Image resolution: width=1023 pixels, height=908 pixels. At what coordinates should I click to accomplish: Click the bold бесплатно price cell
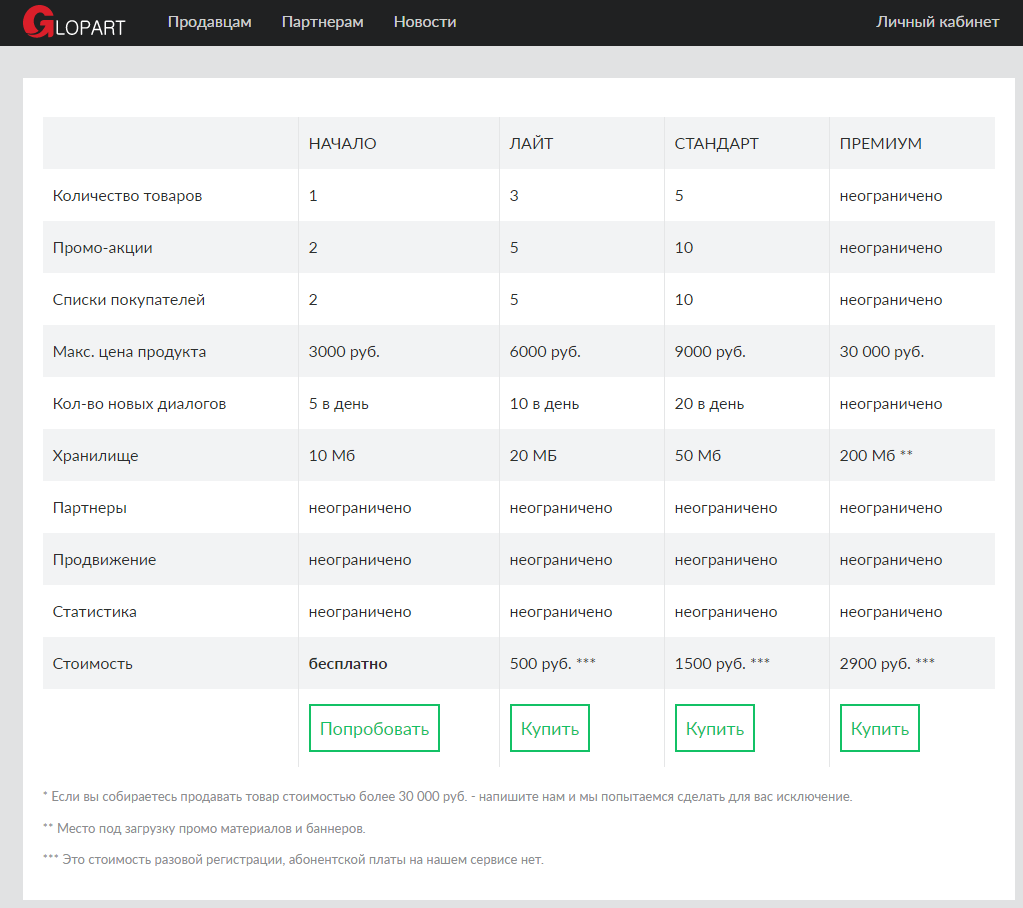click(348, 664)
